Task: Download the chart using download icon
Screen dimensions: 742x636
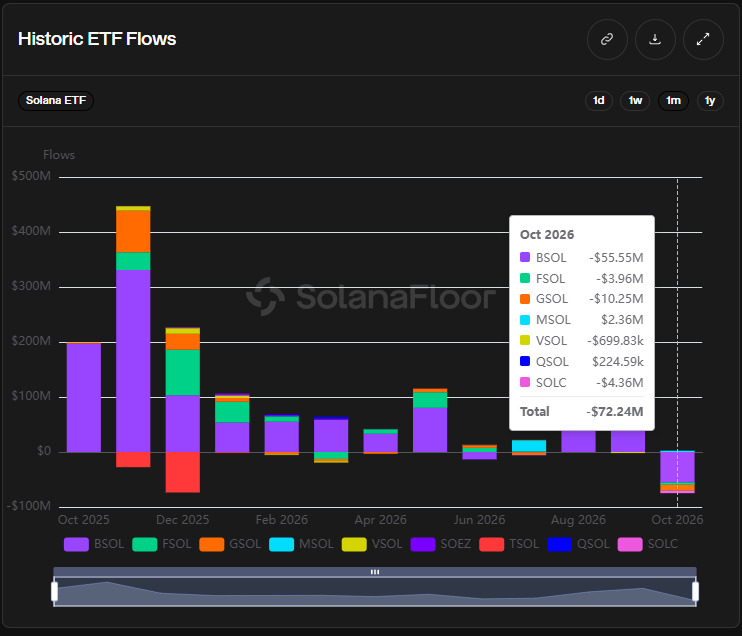Action: (x=655, y=39)
